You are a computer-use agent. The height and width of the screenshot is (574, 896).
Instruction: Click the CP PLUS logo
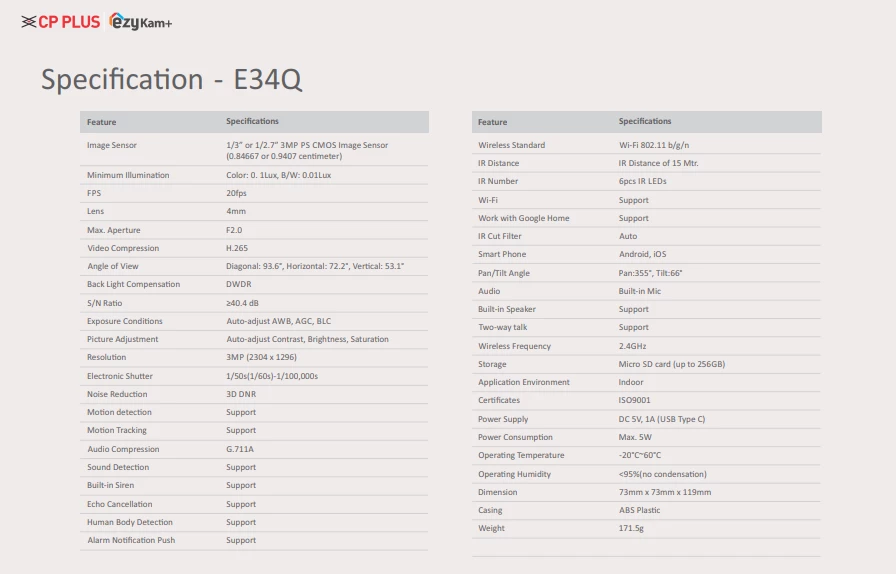point(60,21)
